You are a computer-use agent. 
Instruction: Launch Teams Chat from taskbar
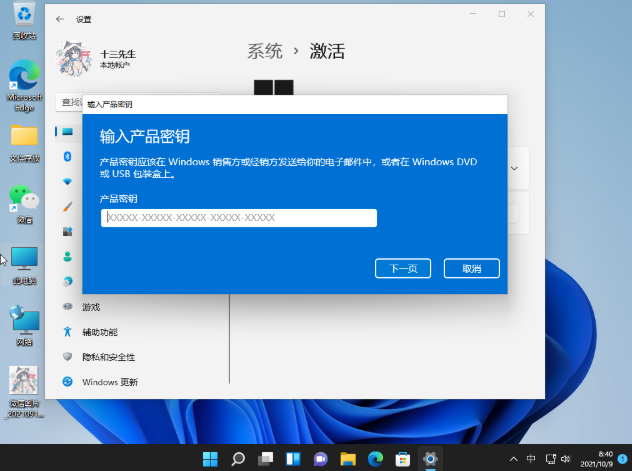coord(321,459)
